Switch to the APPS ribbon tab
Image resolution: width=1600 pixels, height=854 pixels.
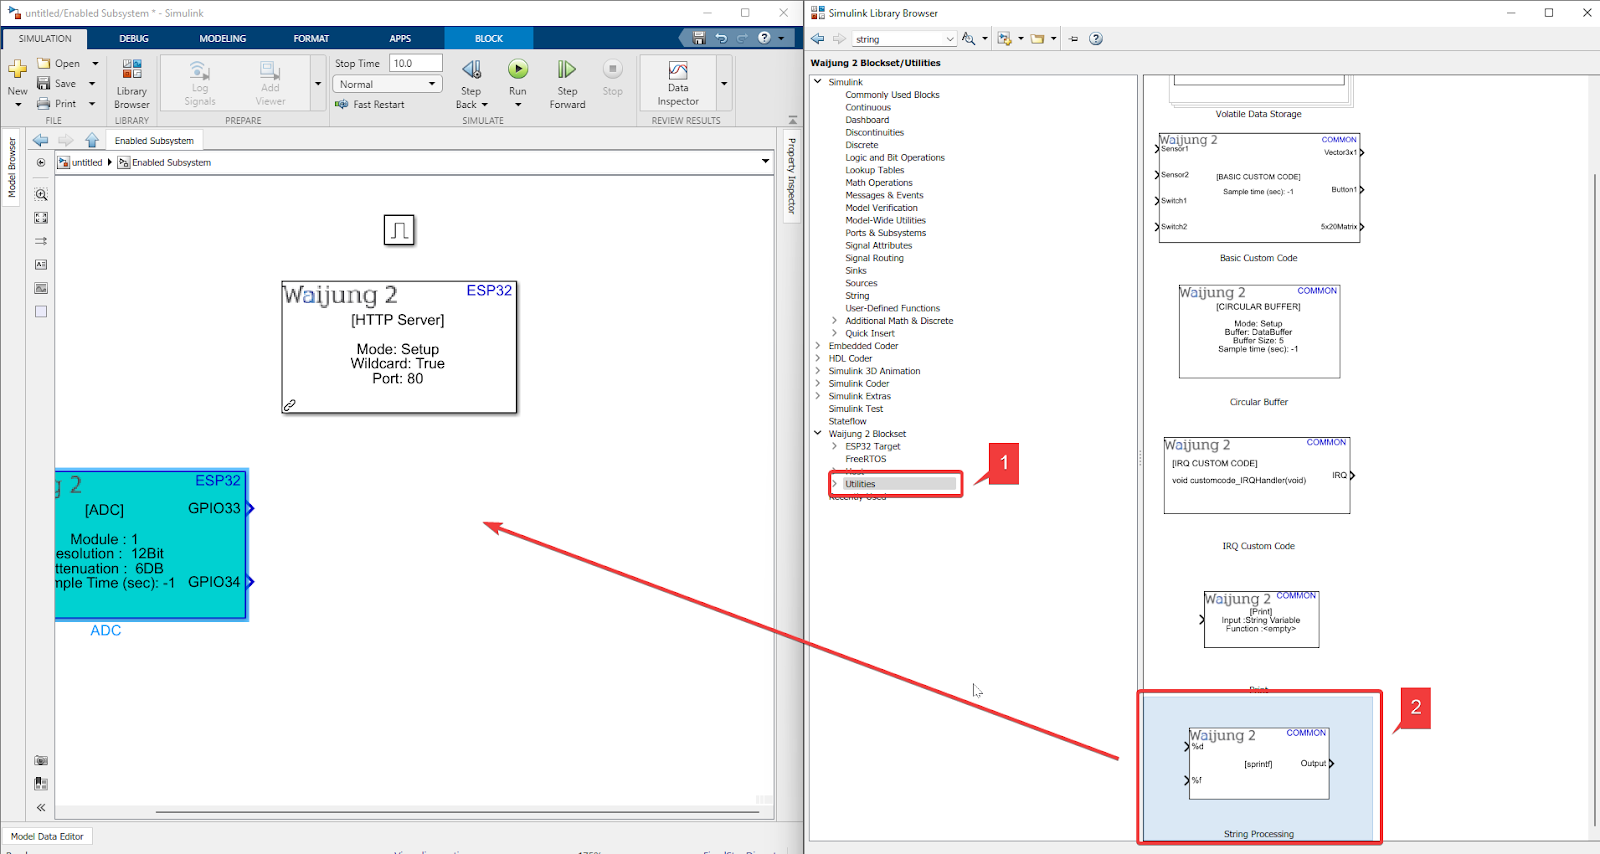coord(400,38)
